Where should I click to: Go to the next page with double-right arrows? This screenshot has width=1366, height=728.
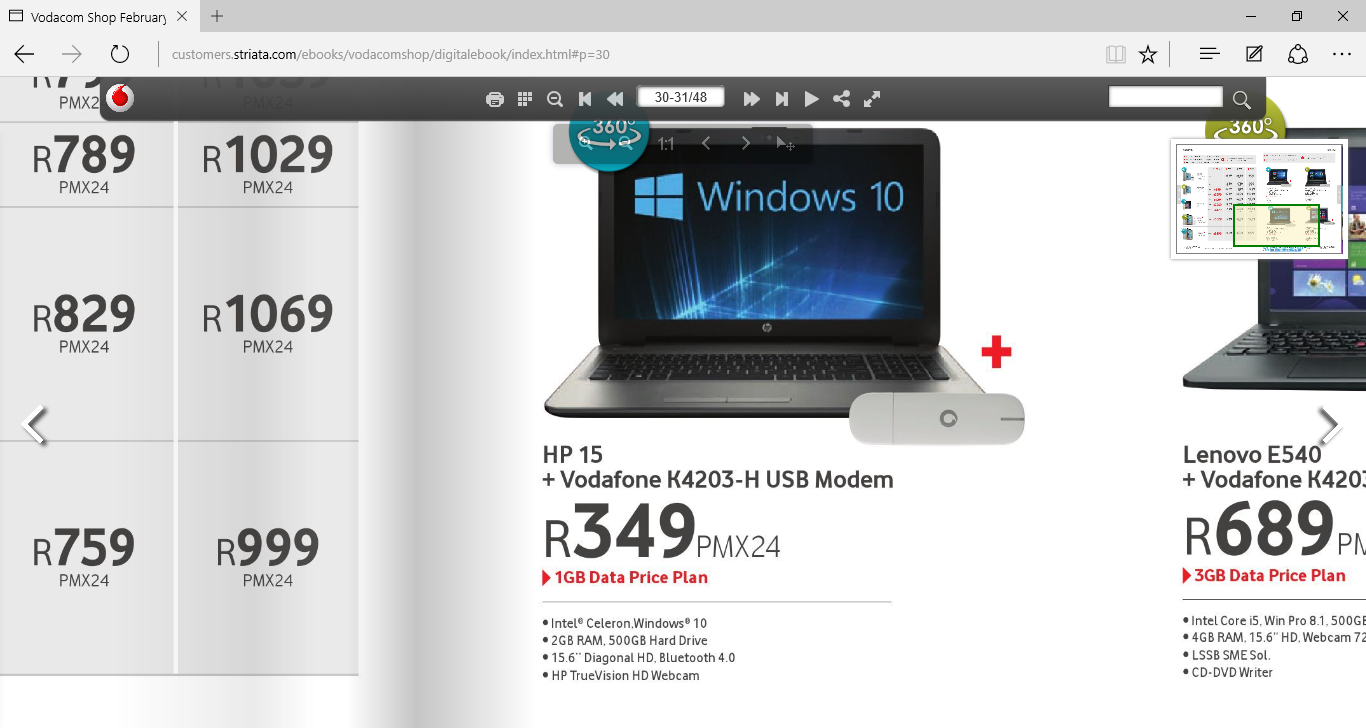[x=751, y=99]
